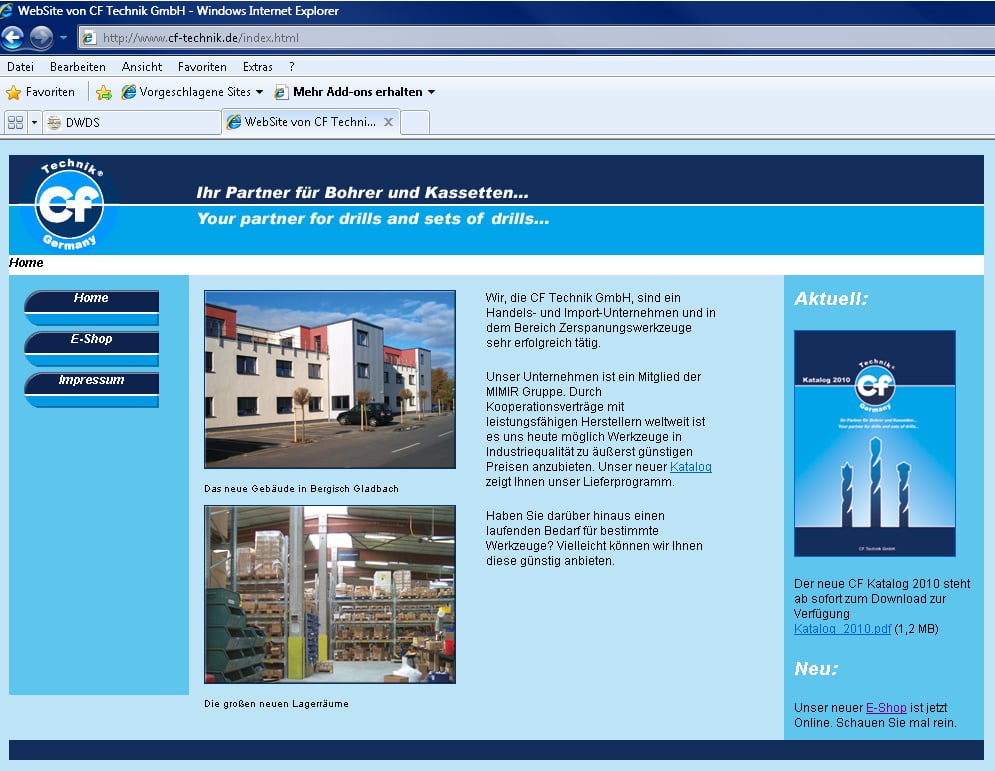Click the CF Technik Germany logo
Screen dimensions: 995x771
pyautogui.click(x=69, y=204)
